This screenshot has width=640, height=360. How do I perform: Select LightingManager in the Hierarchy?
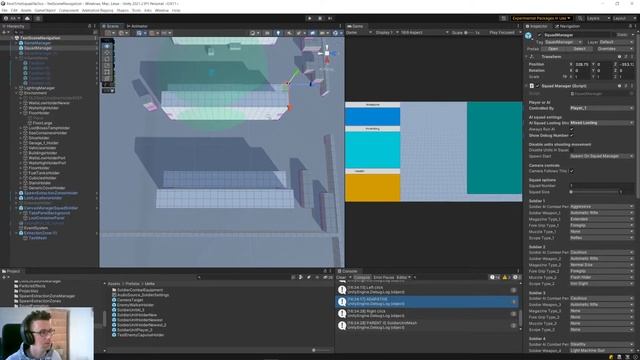(x=39, y=88)
